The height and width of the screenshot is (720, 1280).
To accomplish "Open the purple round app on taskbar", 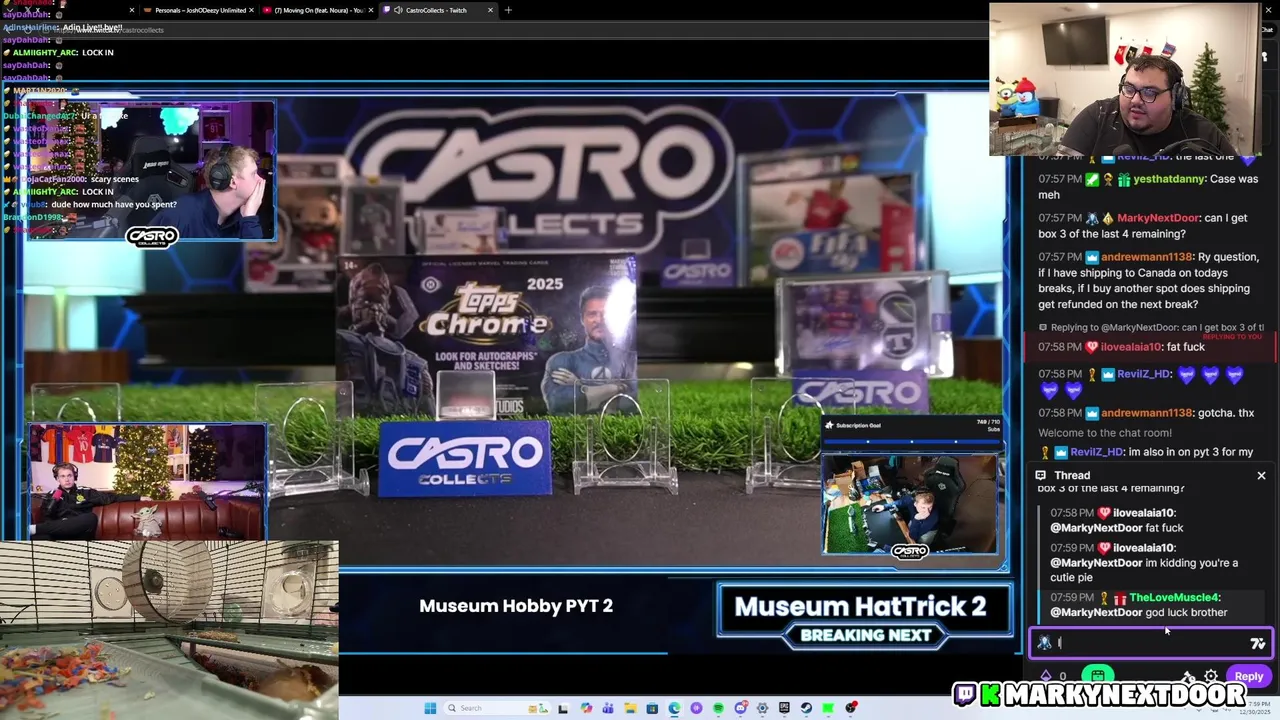I will tap(696, 708).
